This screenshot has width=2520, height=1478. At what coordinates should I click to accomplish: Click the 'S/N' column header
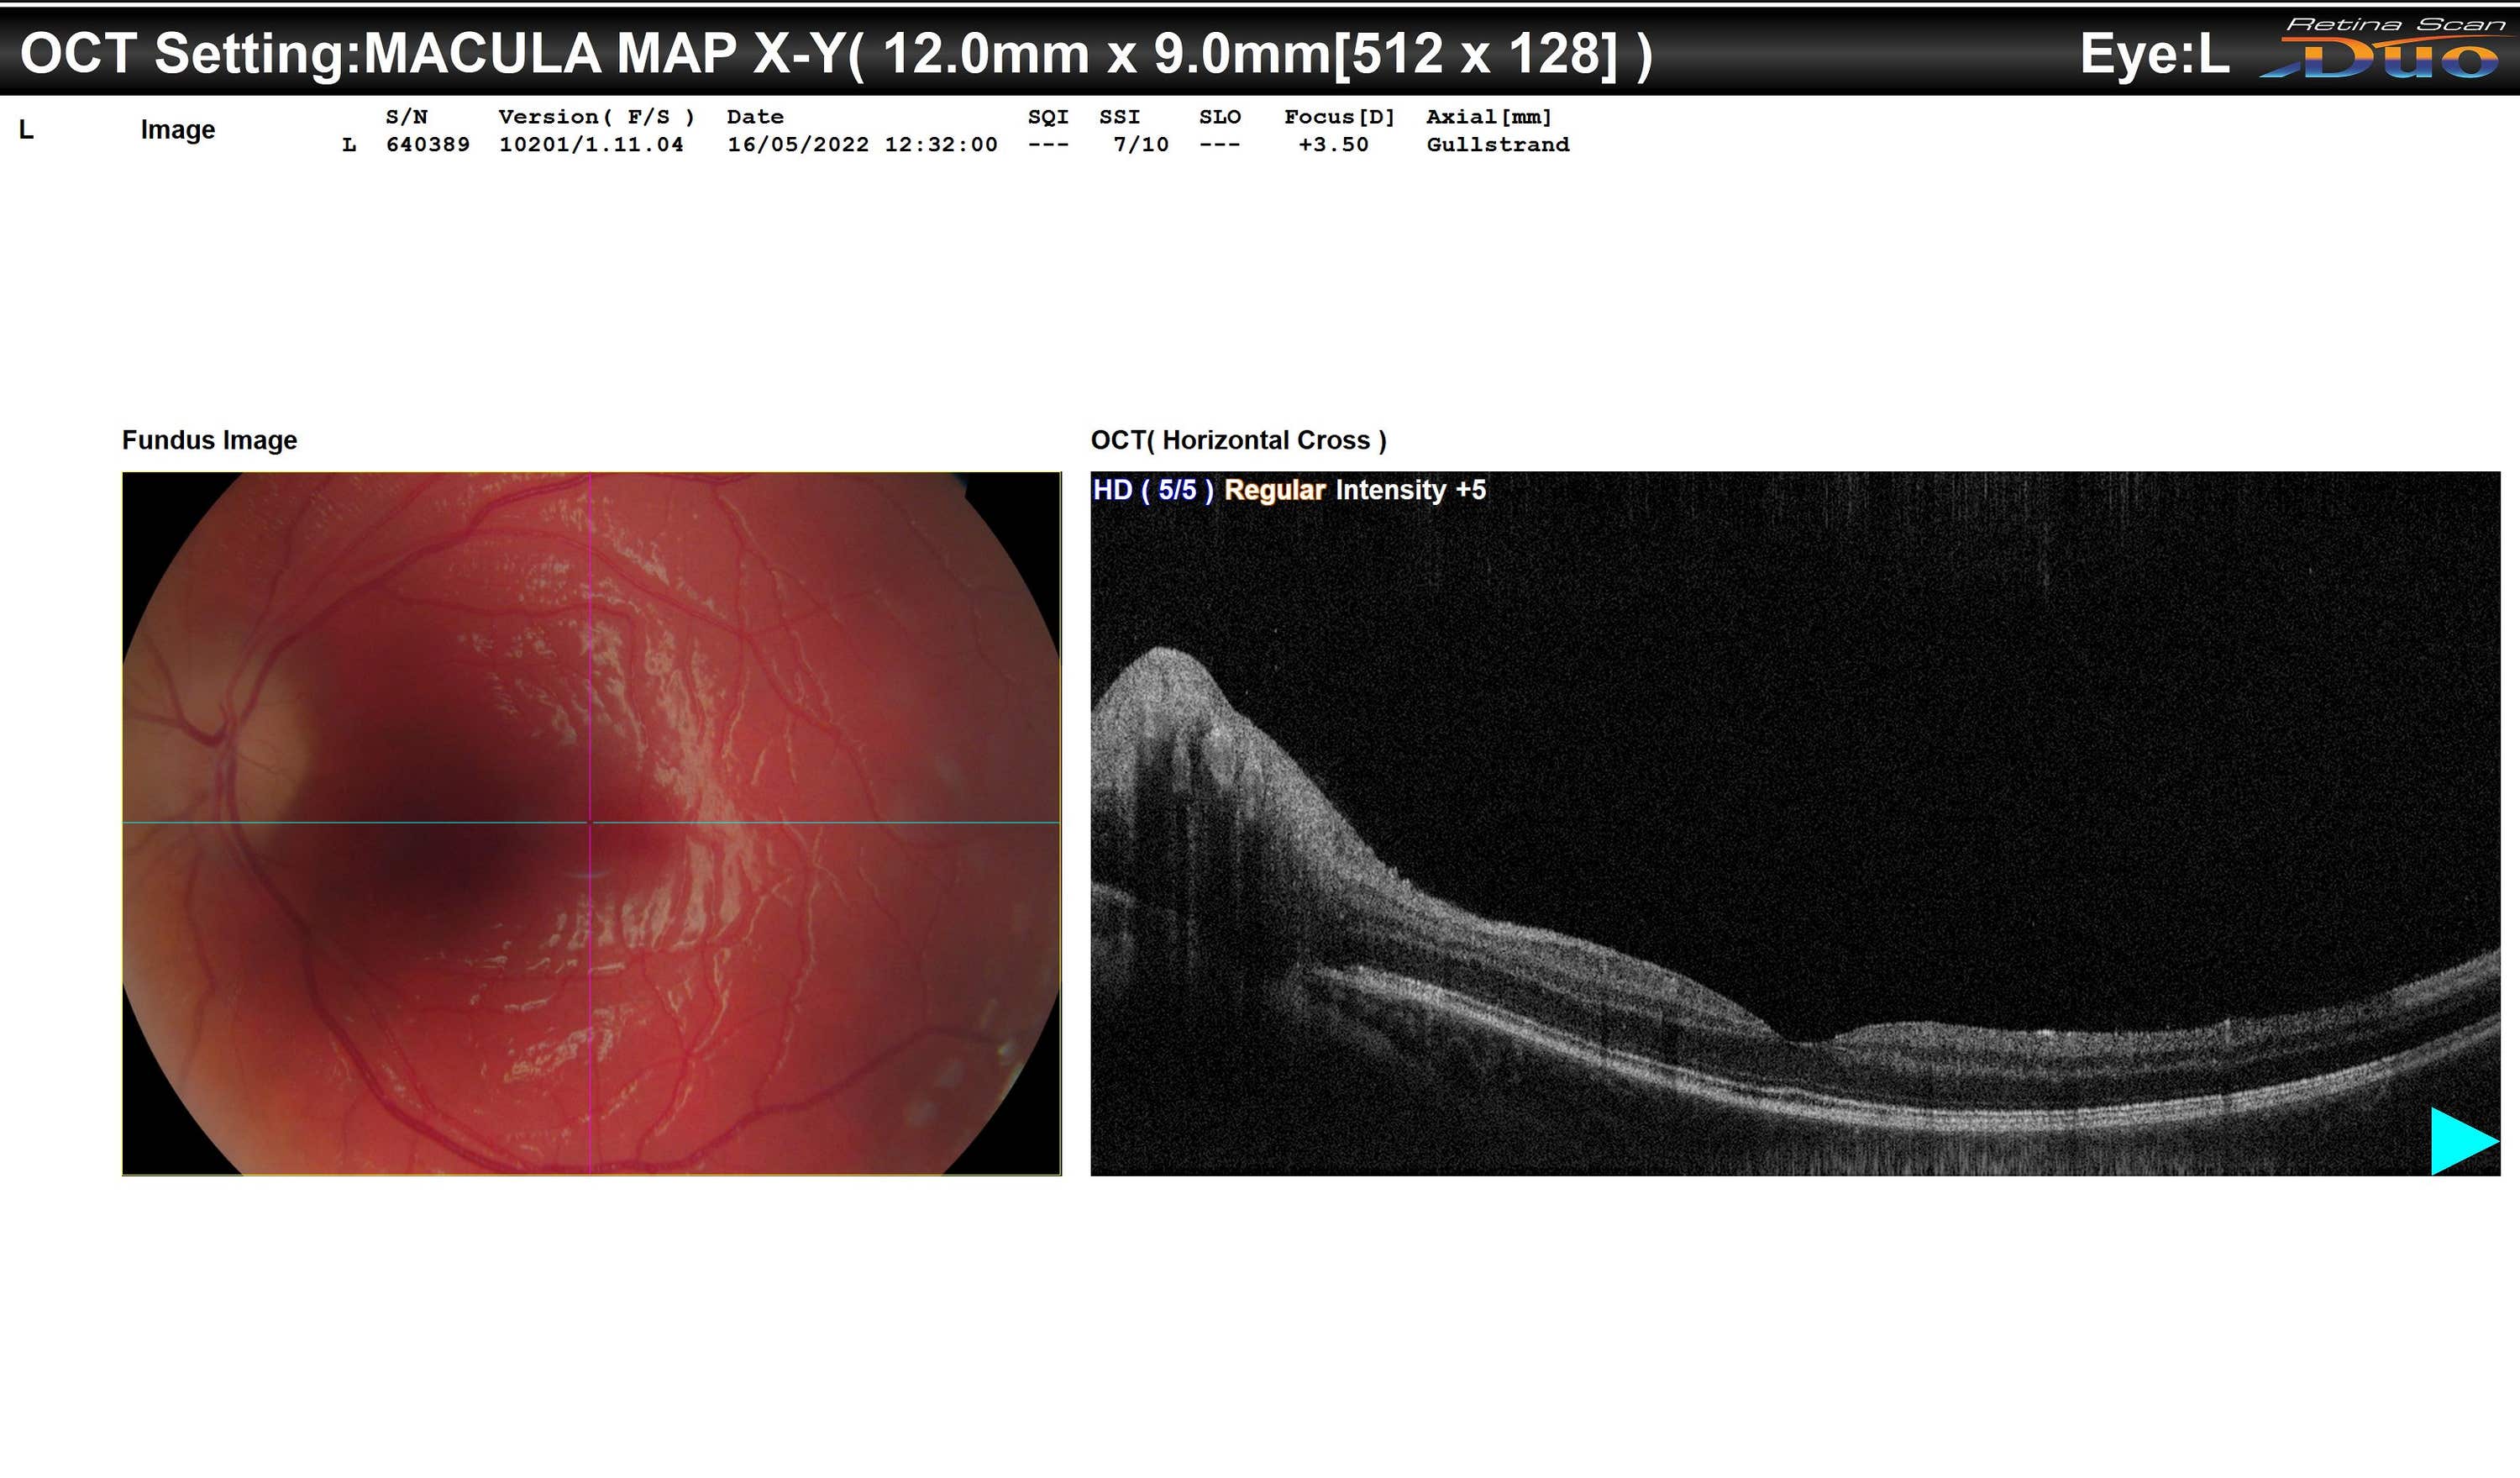[406, 116]
